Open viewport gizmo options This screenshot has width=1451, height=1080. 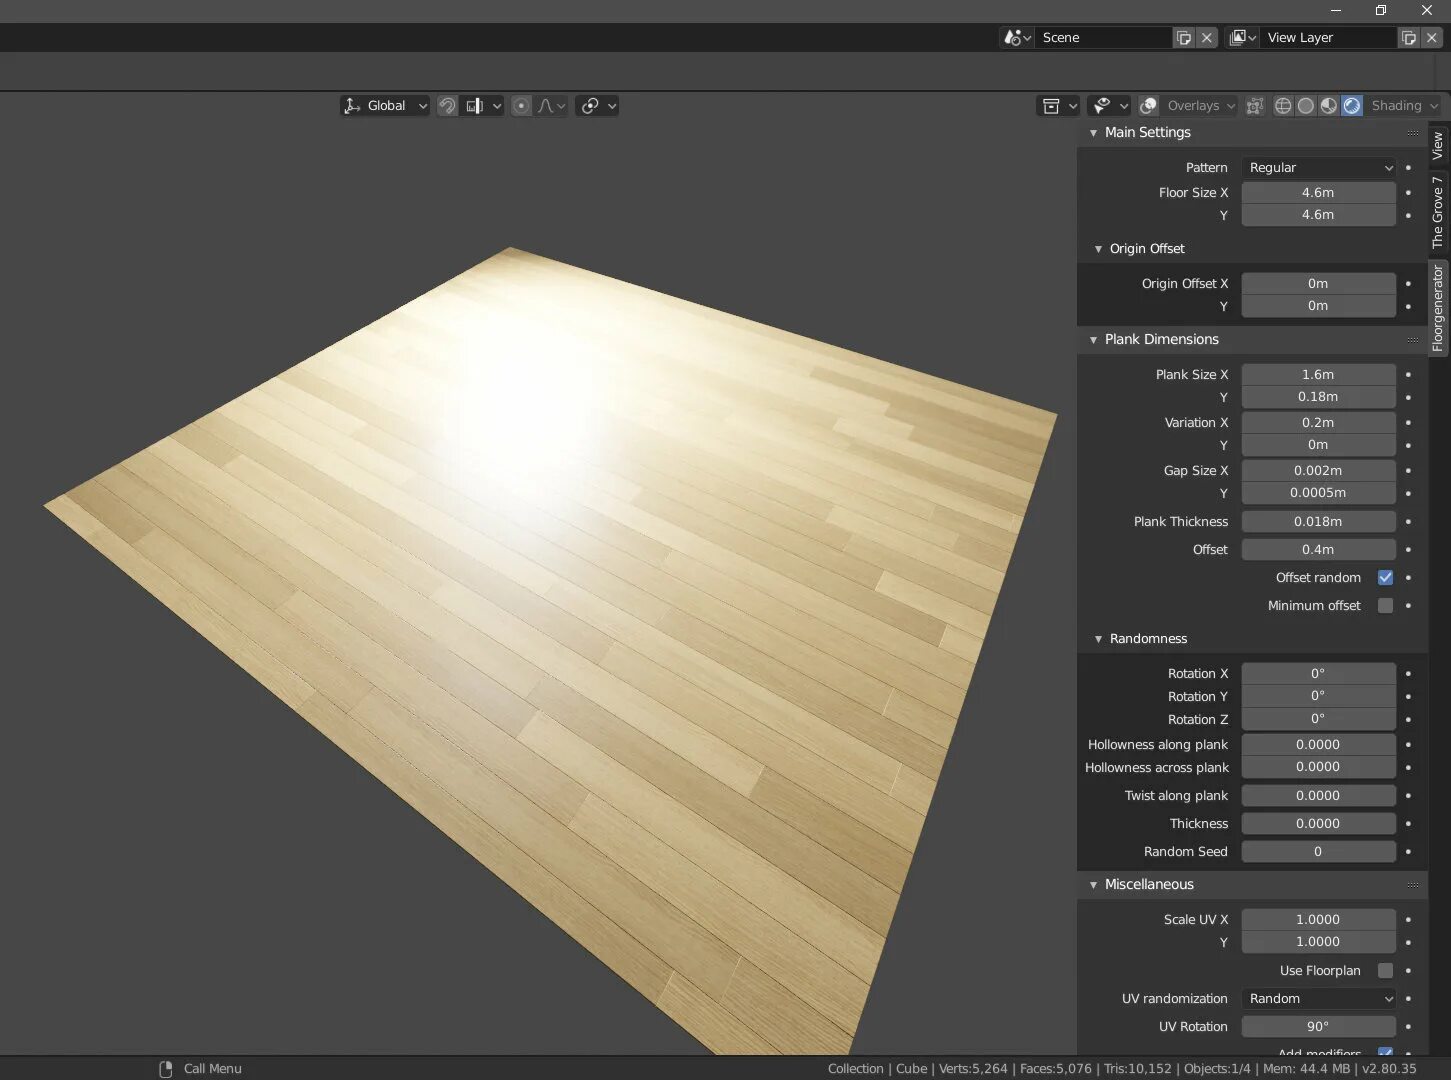pos(1109,105)
